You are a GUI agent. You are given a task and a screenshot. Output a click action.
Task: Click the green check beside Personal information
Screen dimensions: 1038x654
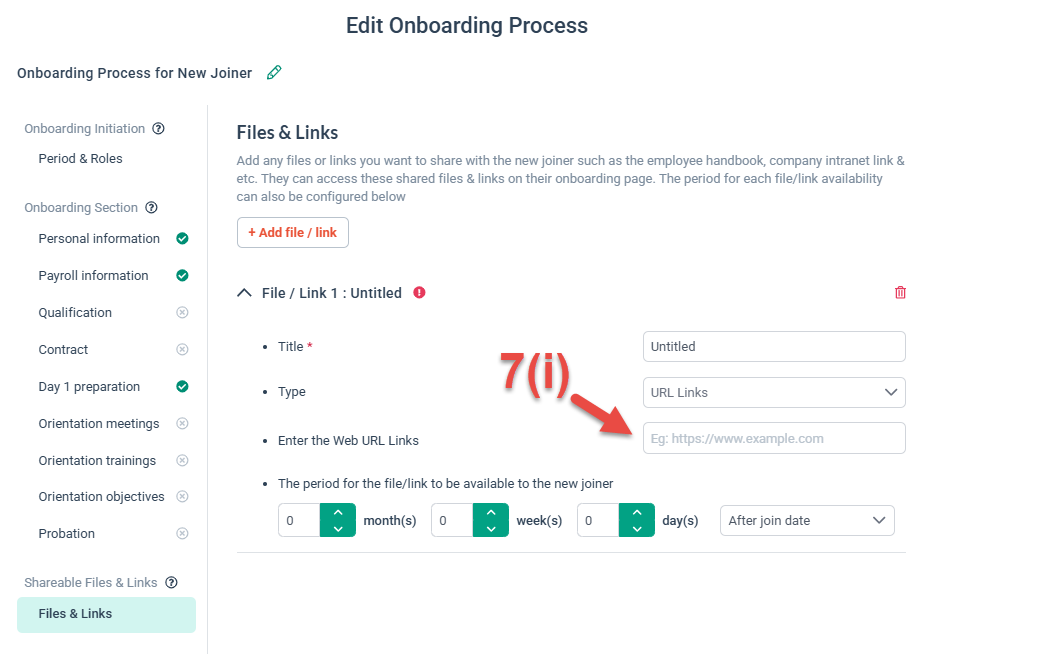(x=182, y=239)
